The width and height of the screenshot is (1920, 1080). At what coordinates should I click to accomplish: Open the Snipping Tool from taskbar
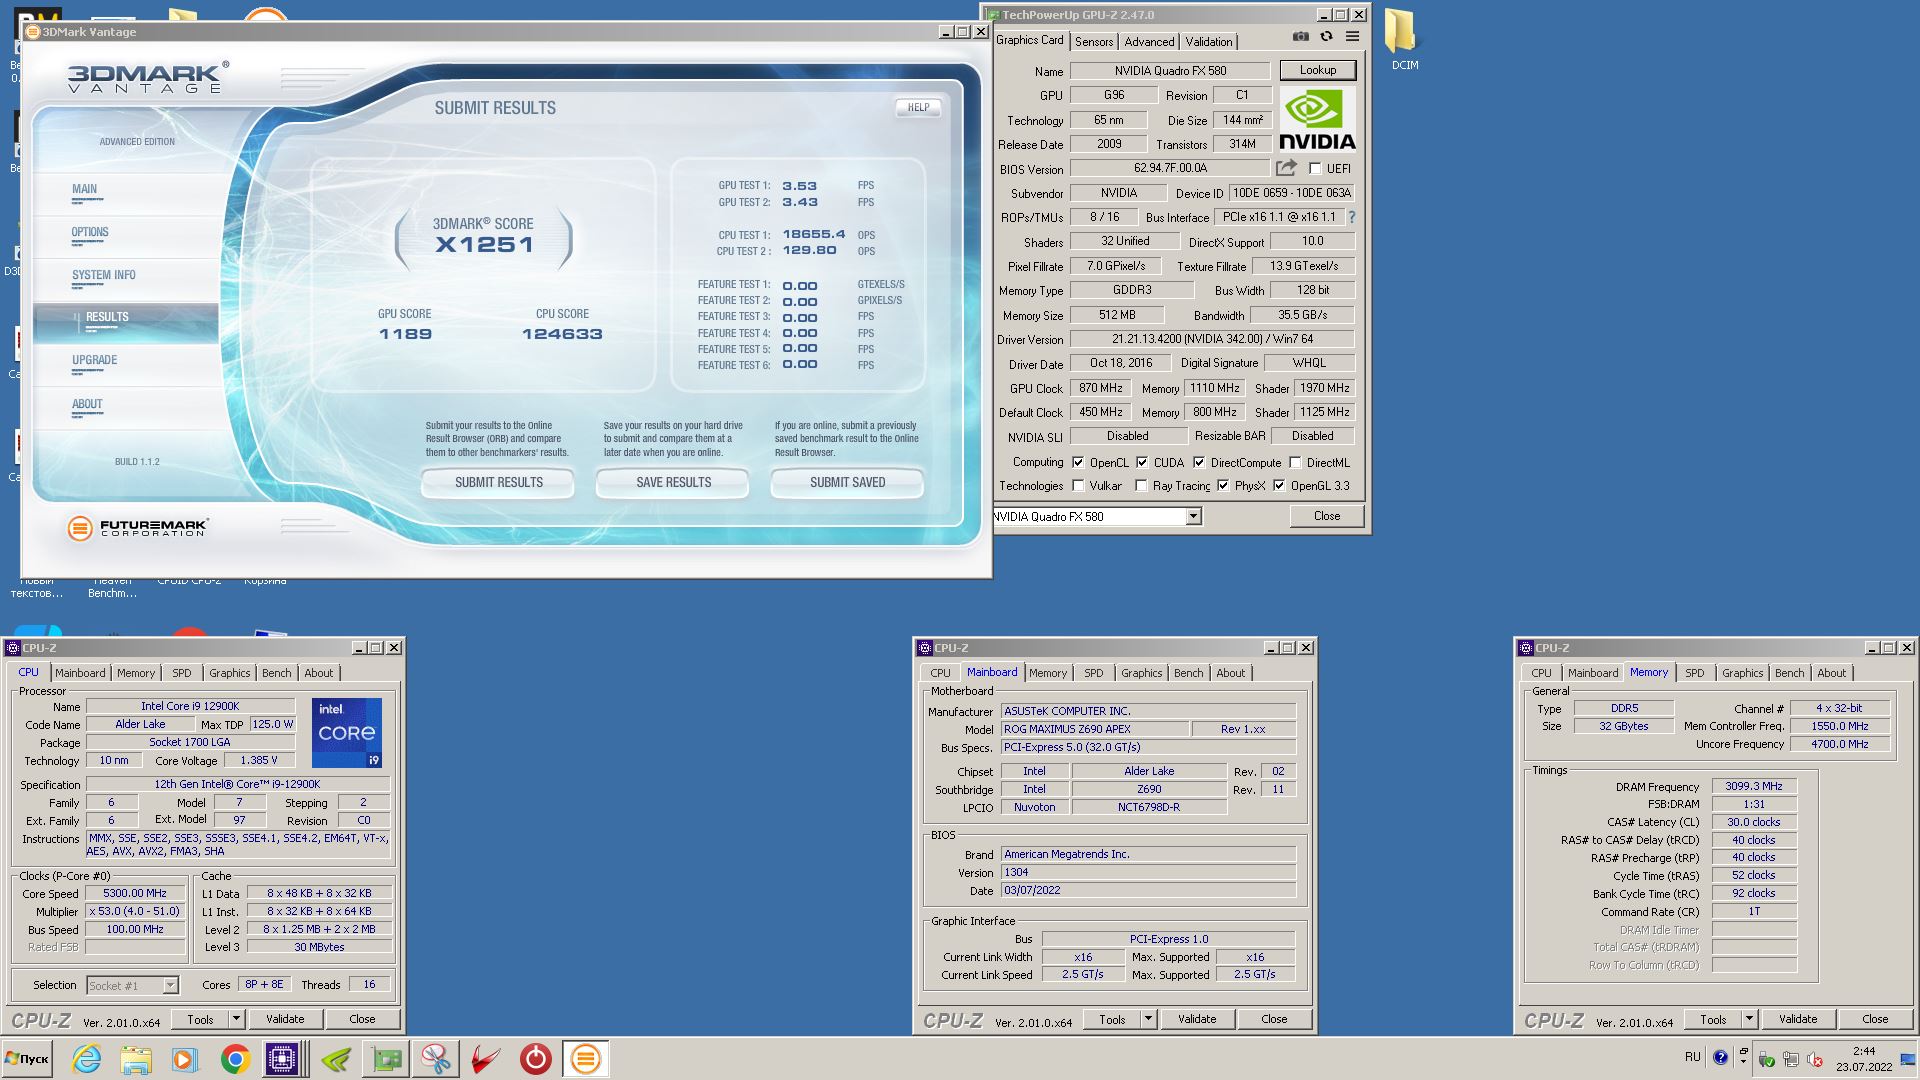pyautogui.click(x=436, y=1059)
